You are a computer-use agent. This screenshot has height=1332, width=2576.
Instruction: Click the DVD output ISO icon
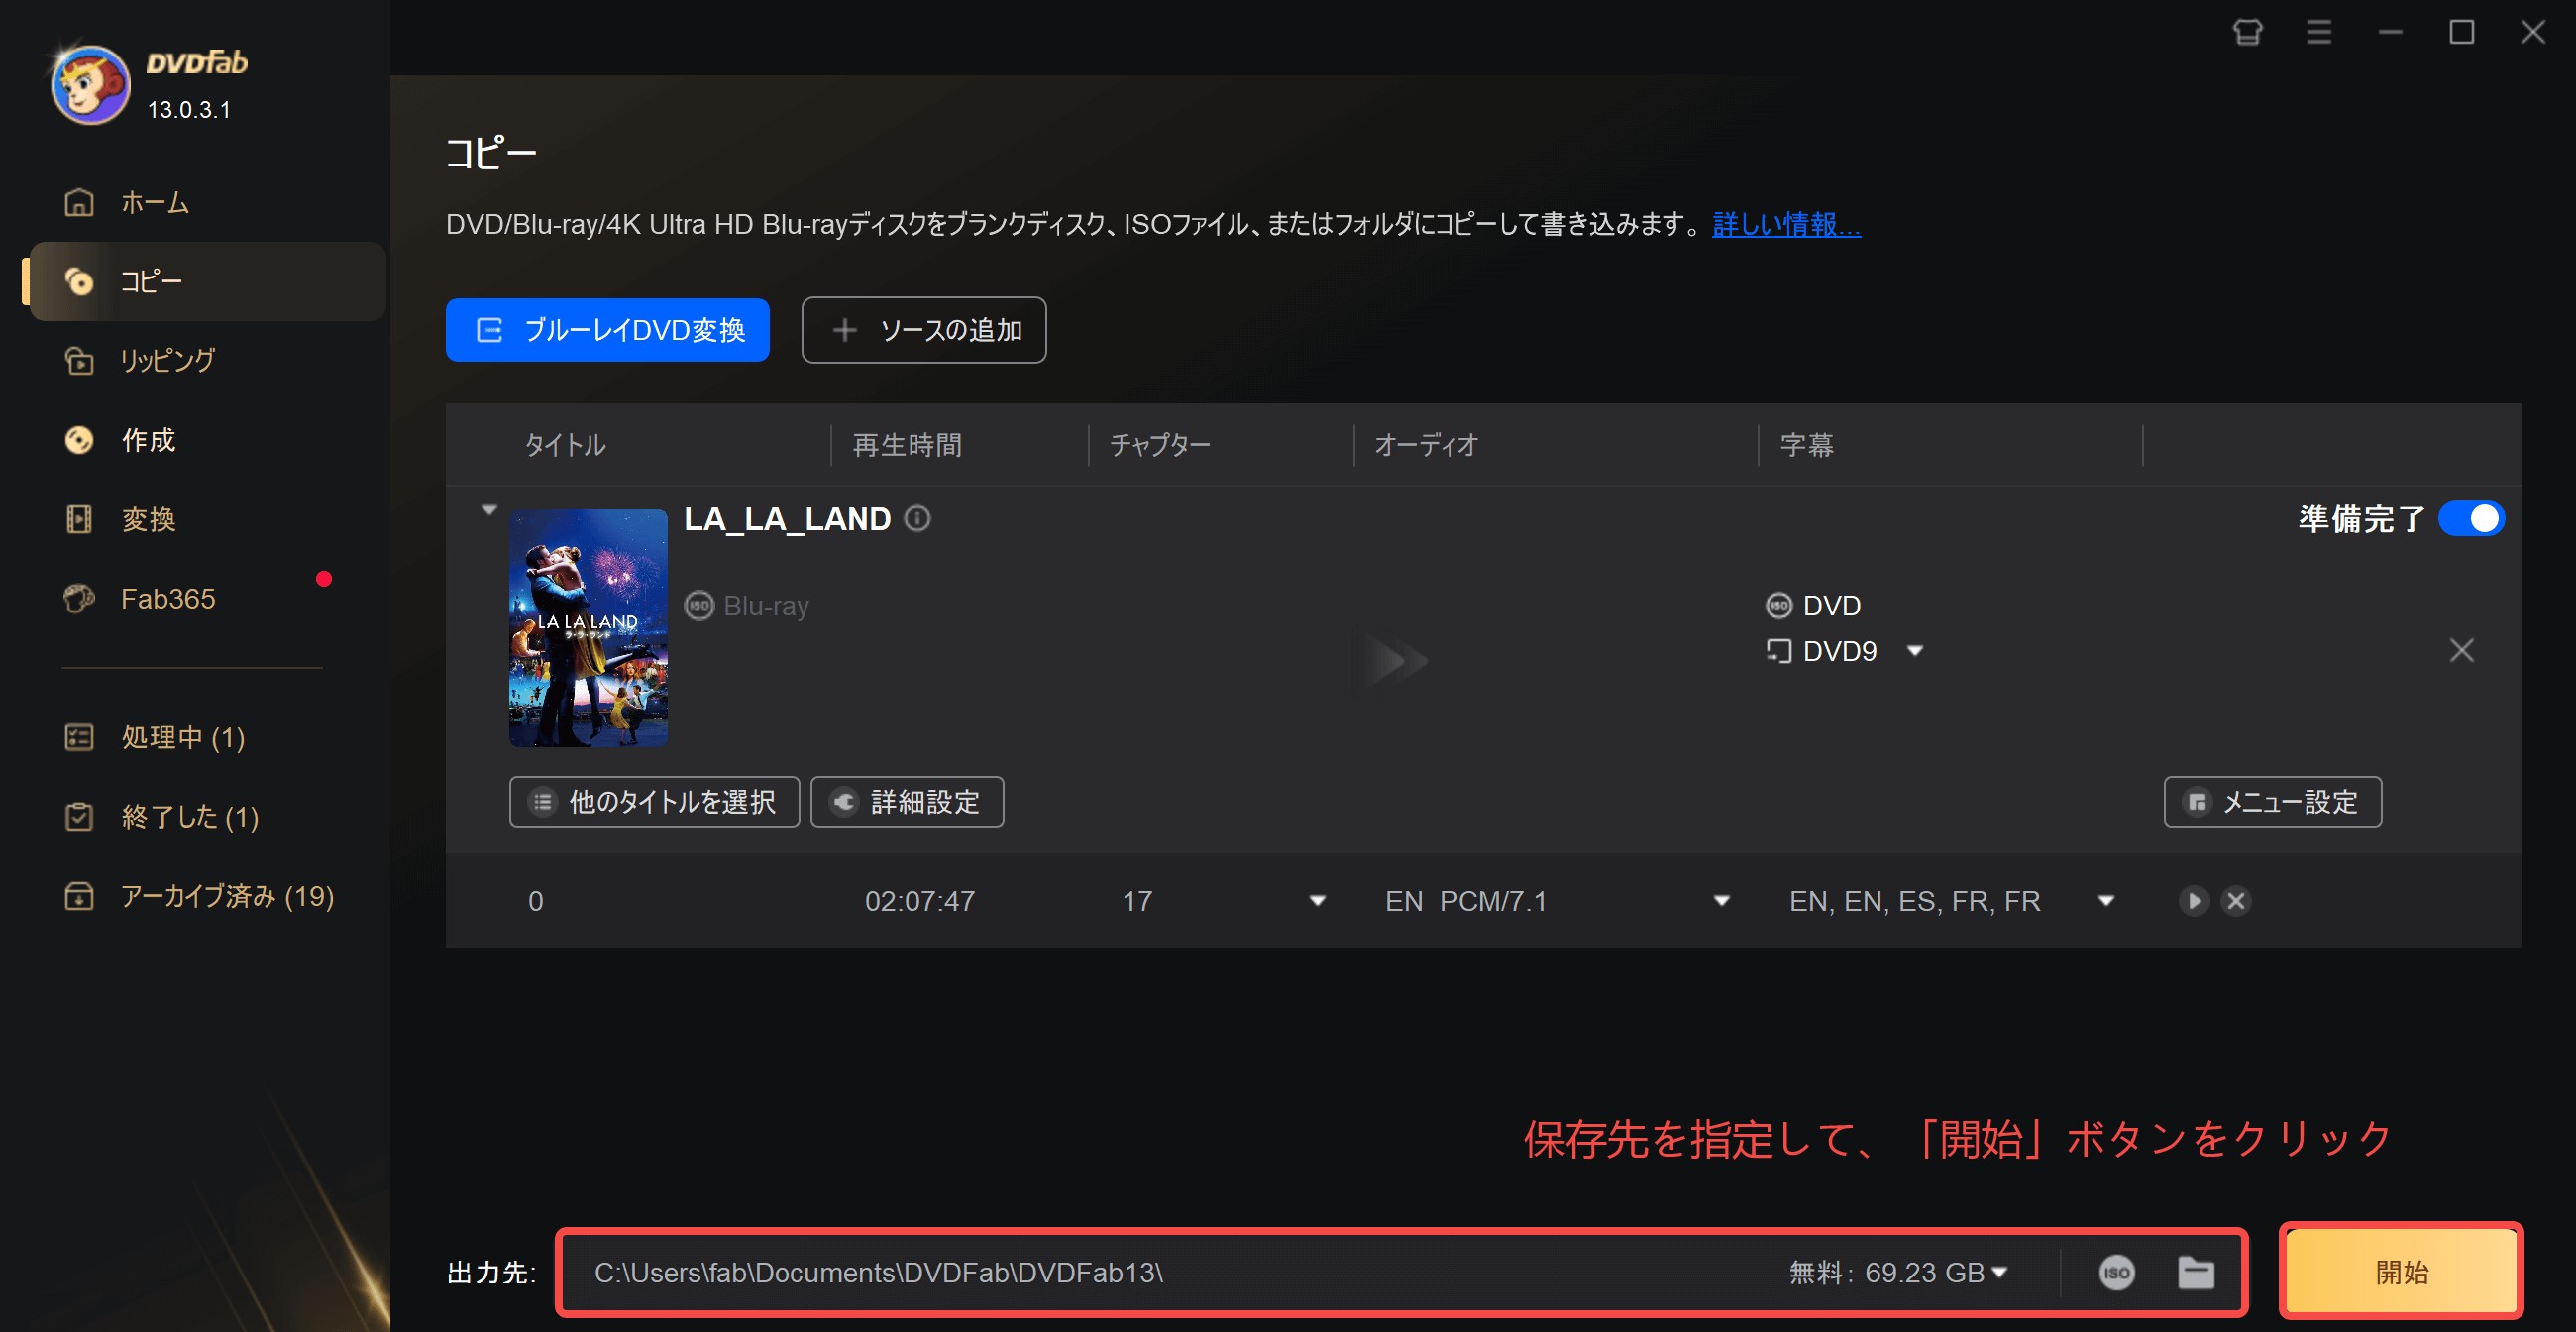[1778, 606]
